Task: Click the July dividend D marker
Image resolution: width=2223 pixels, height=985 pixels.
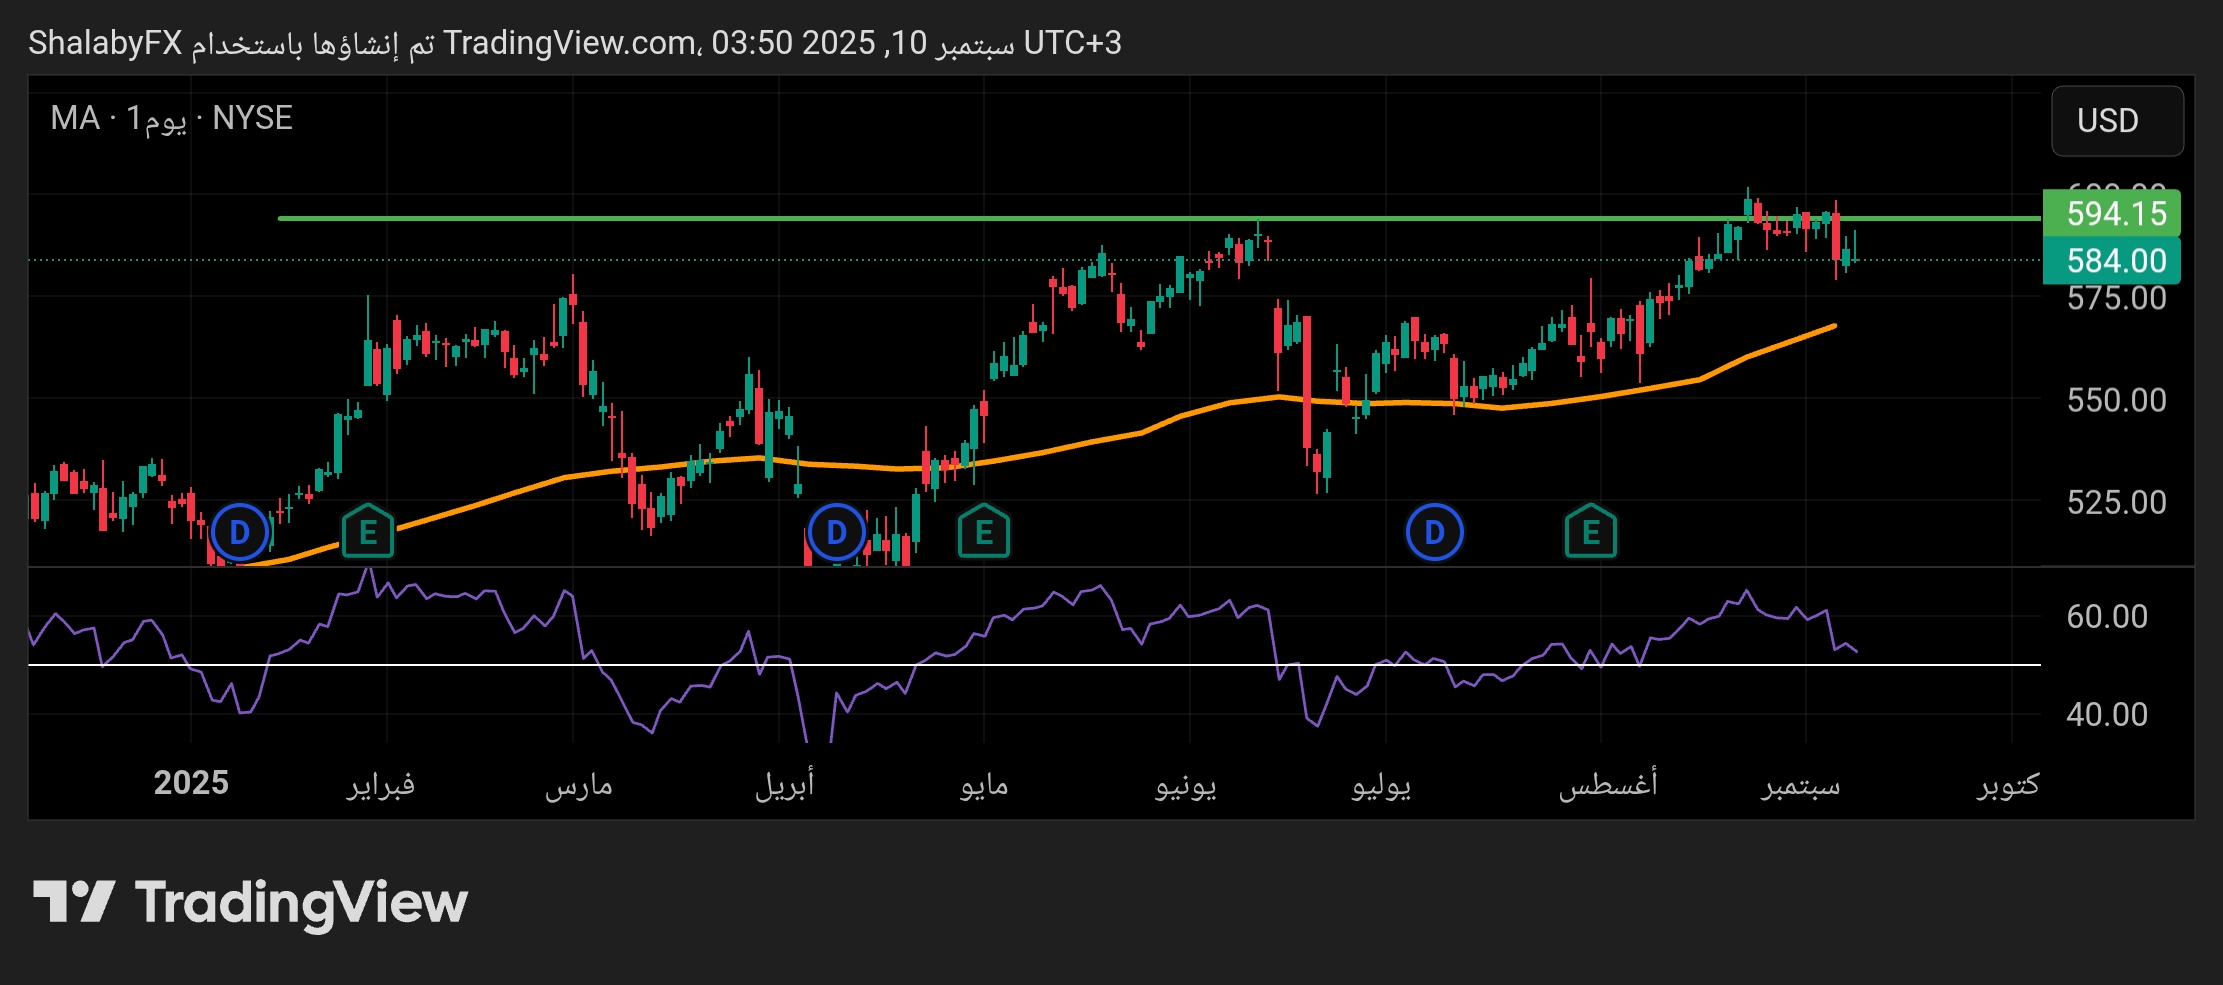Action: [1434, 532]
